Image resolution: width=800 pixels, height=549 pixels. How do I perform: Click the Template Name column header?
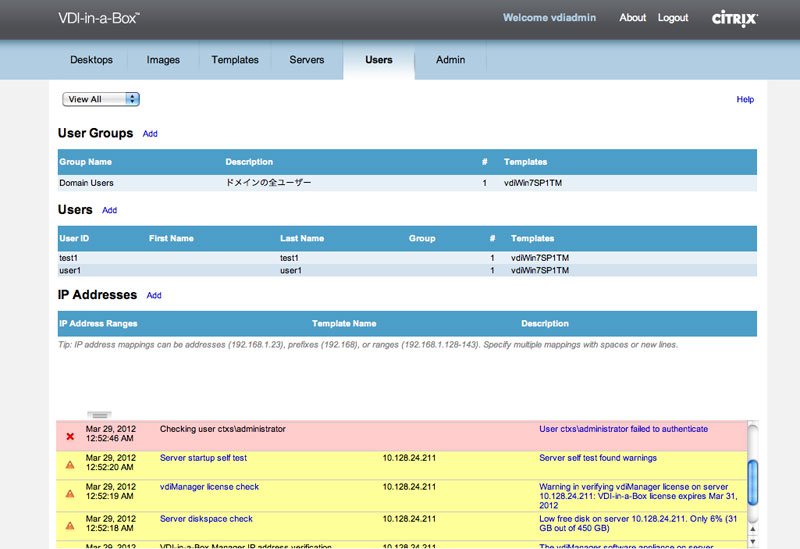pyautogui.click(x=344, y=324)
